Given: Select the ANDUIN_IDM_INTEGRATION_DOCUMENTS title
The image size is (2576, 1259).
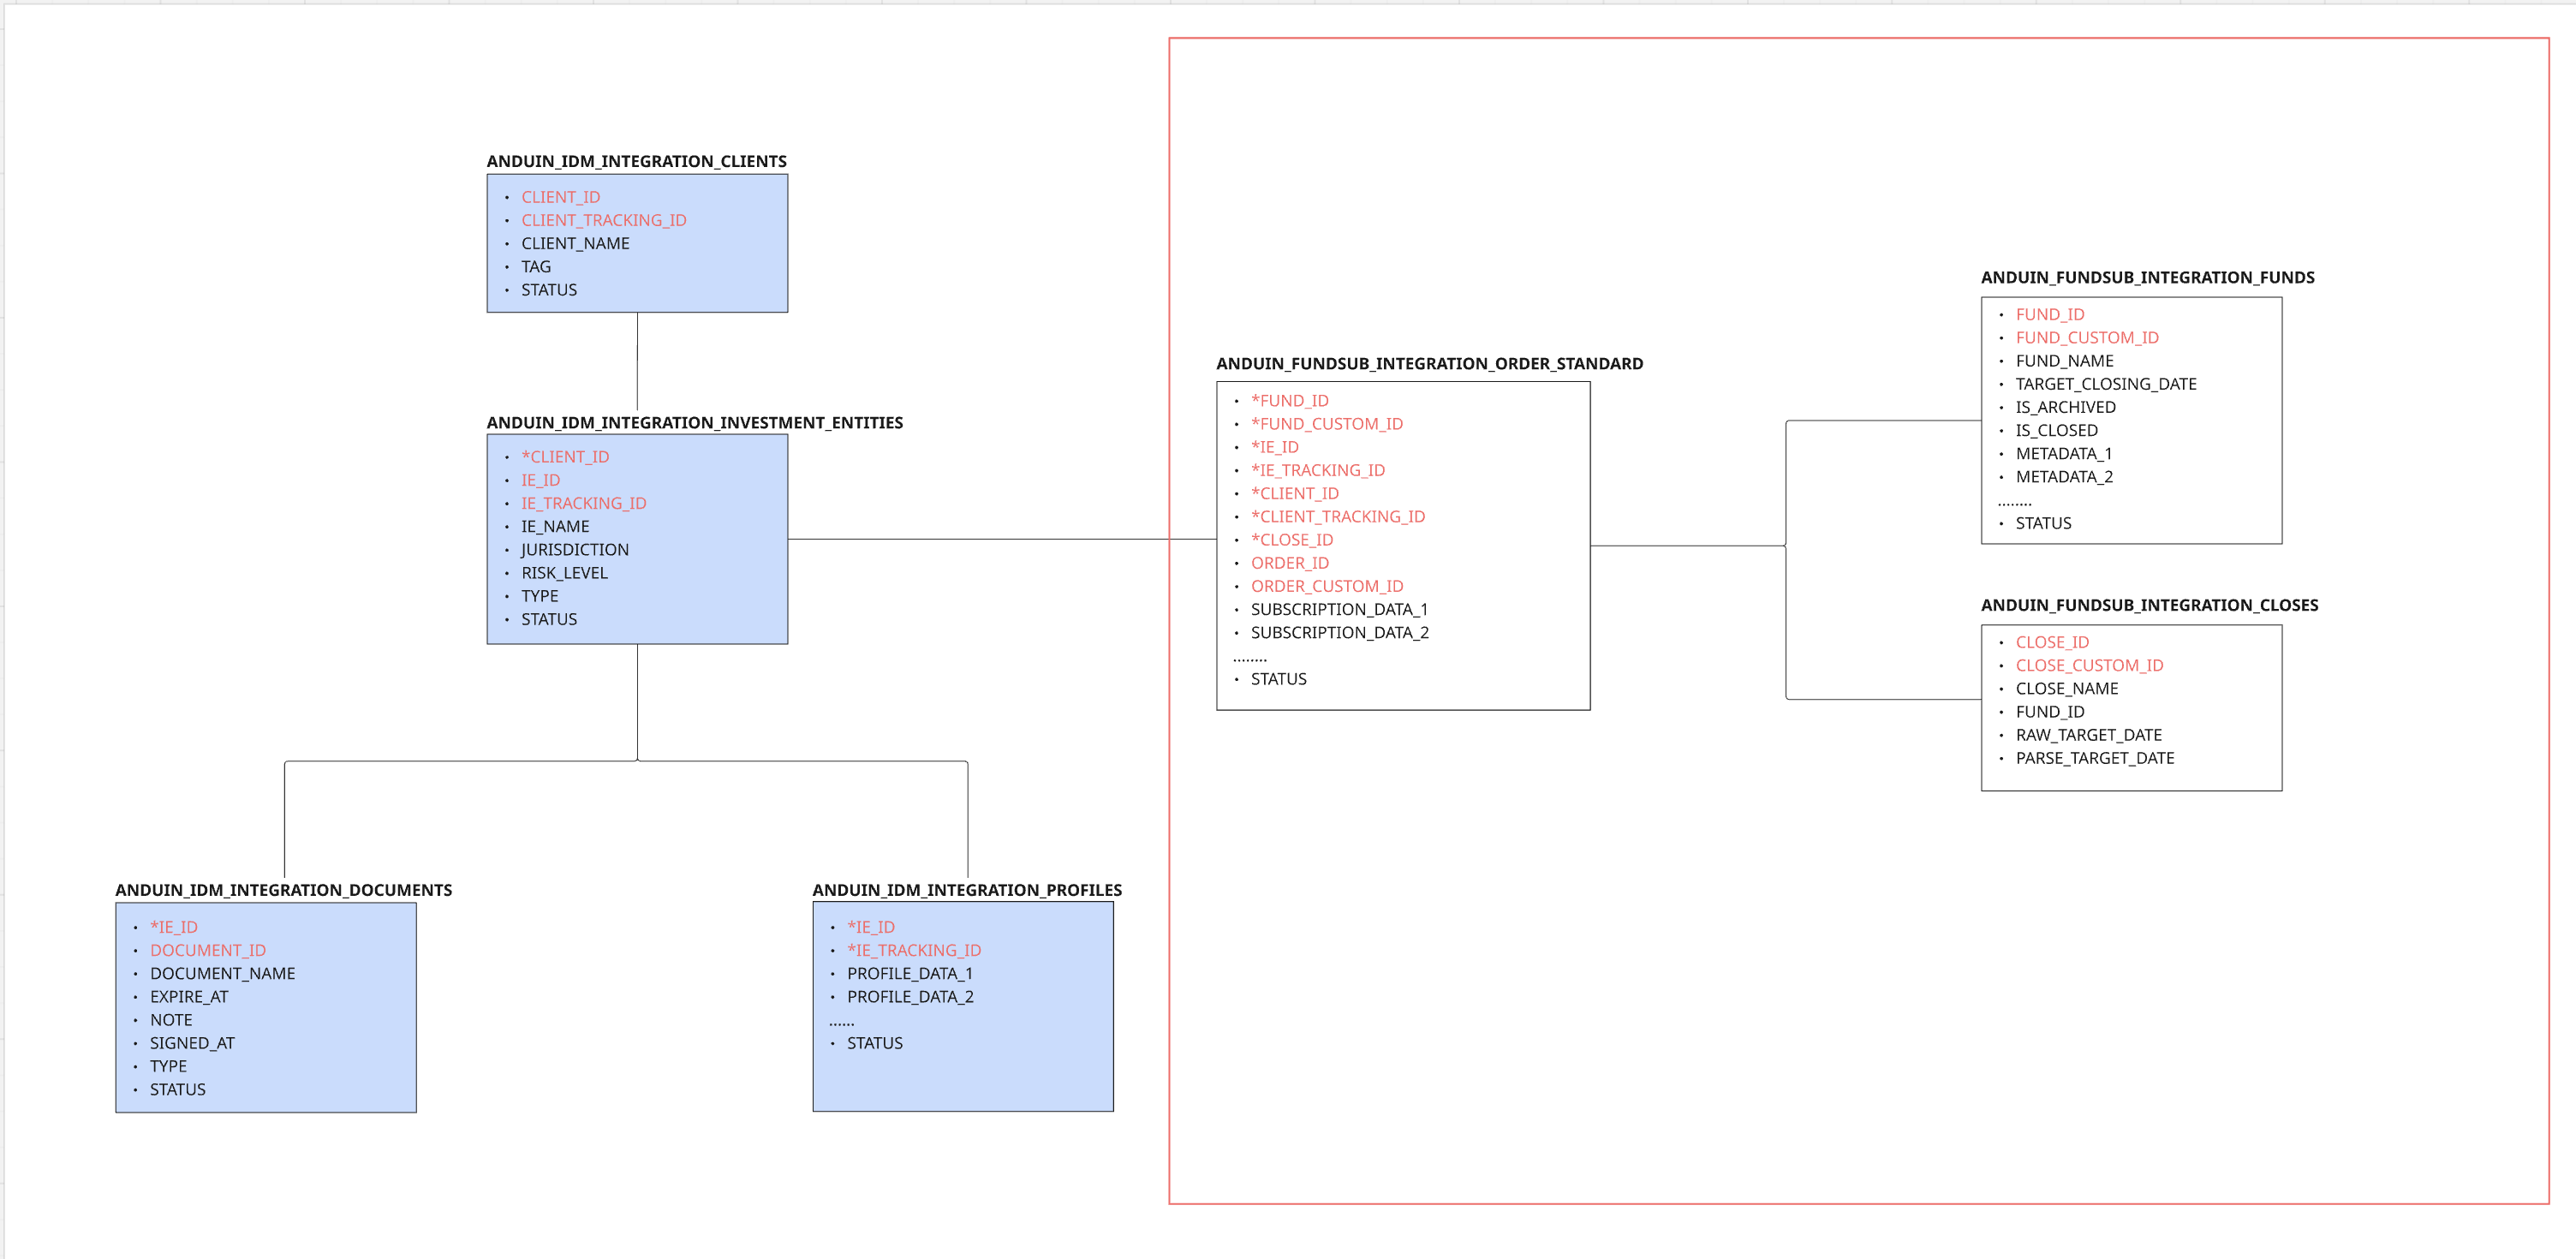Looking at the screenshot, I should click(x=283, y=889).
